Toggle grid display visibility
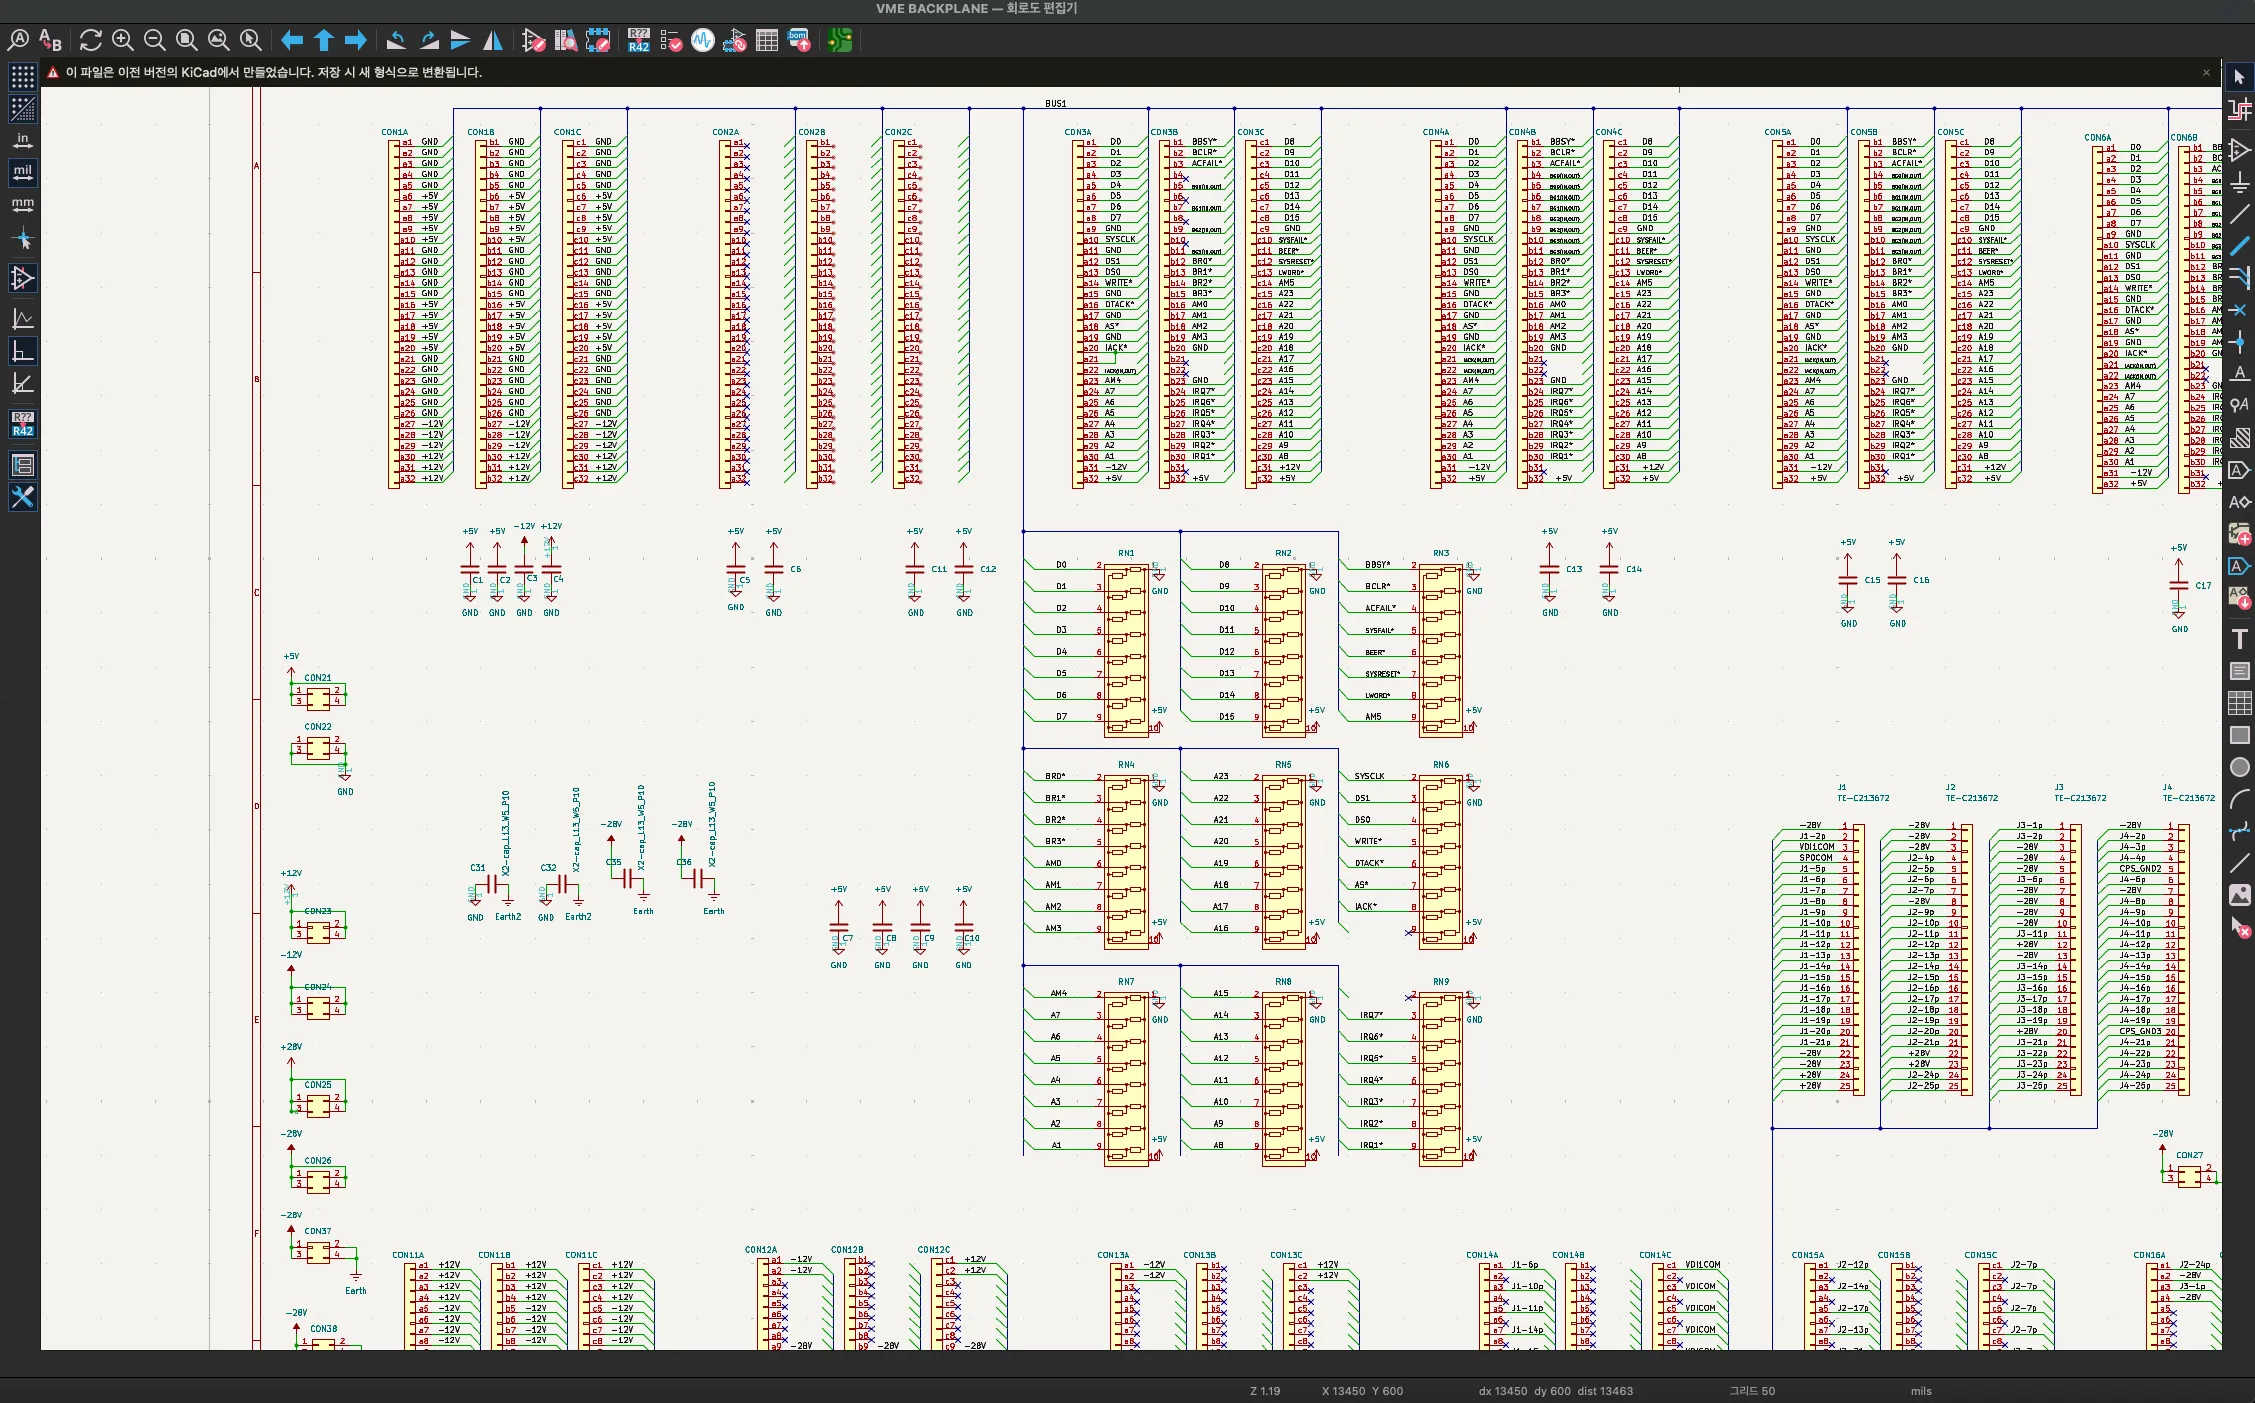This screenshot has width=2255, height=1403. coord(22,77)
